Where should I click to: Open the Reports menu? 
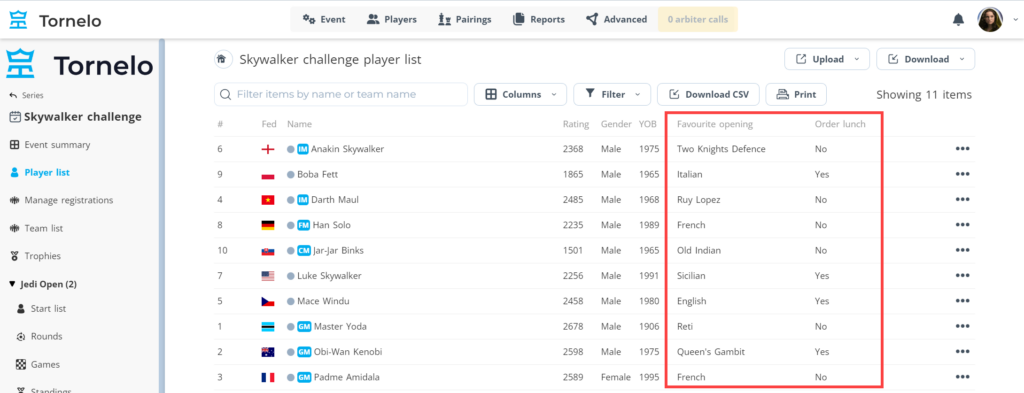click(539, 20)
